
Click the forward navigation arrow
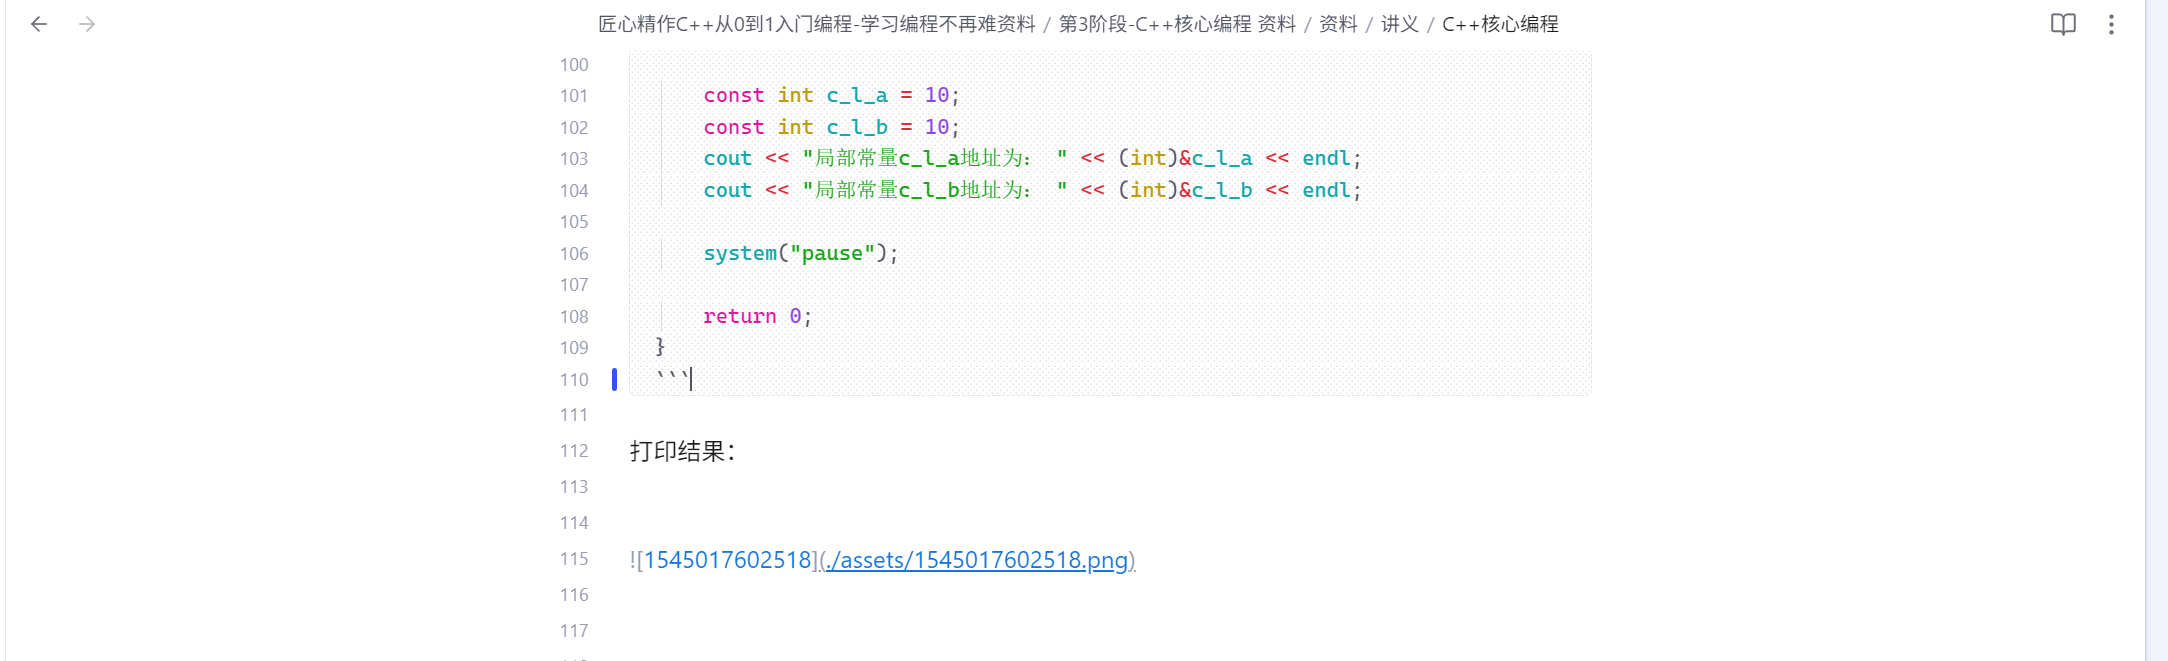[x=87, y=24]
